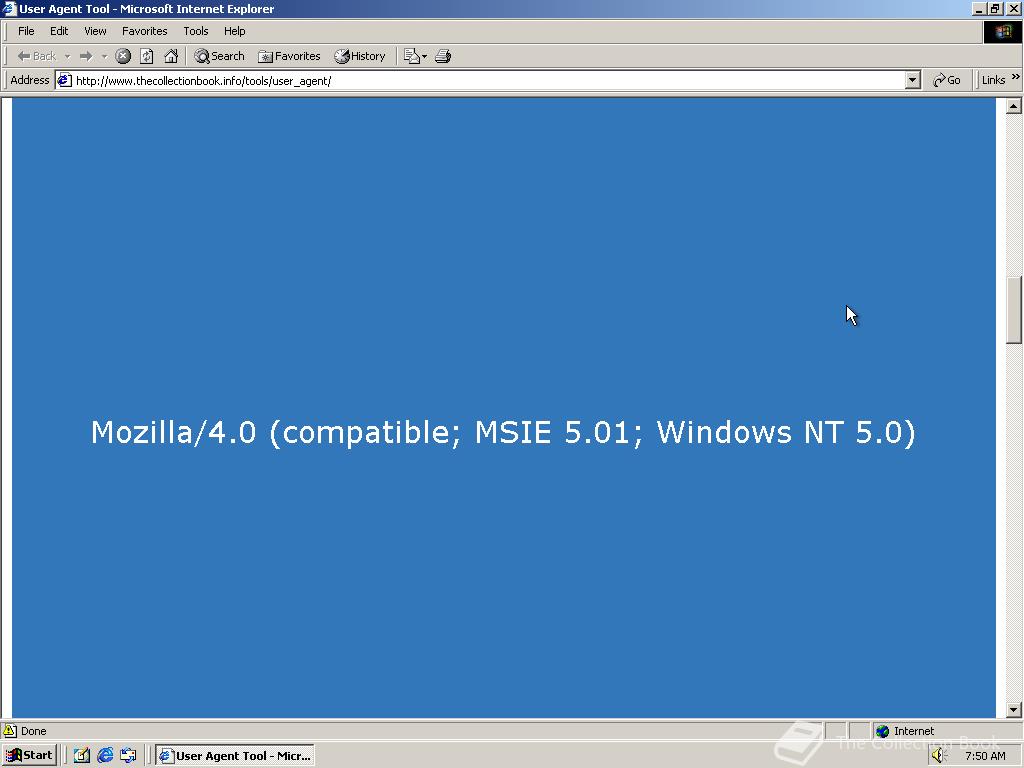Click the status bar warning page icon
The height and width of the screenshot is (768, 1024).
(x=10, y=730)
